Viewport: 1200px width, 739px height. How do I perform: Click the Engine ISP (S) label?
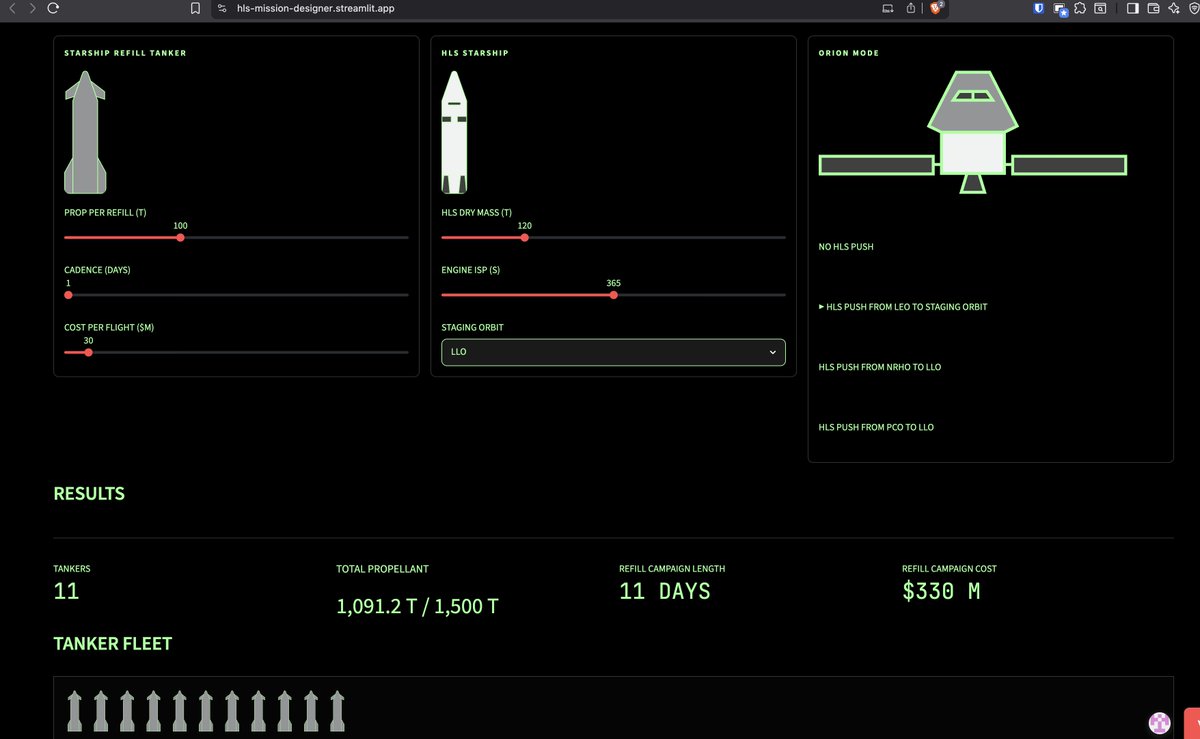pyautogui.click(x=471, y=270)
